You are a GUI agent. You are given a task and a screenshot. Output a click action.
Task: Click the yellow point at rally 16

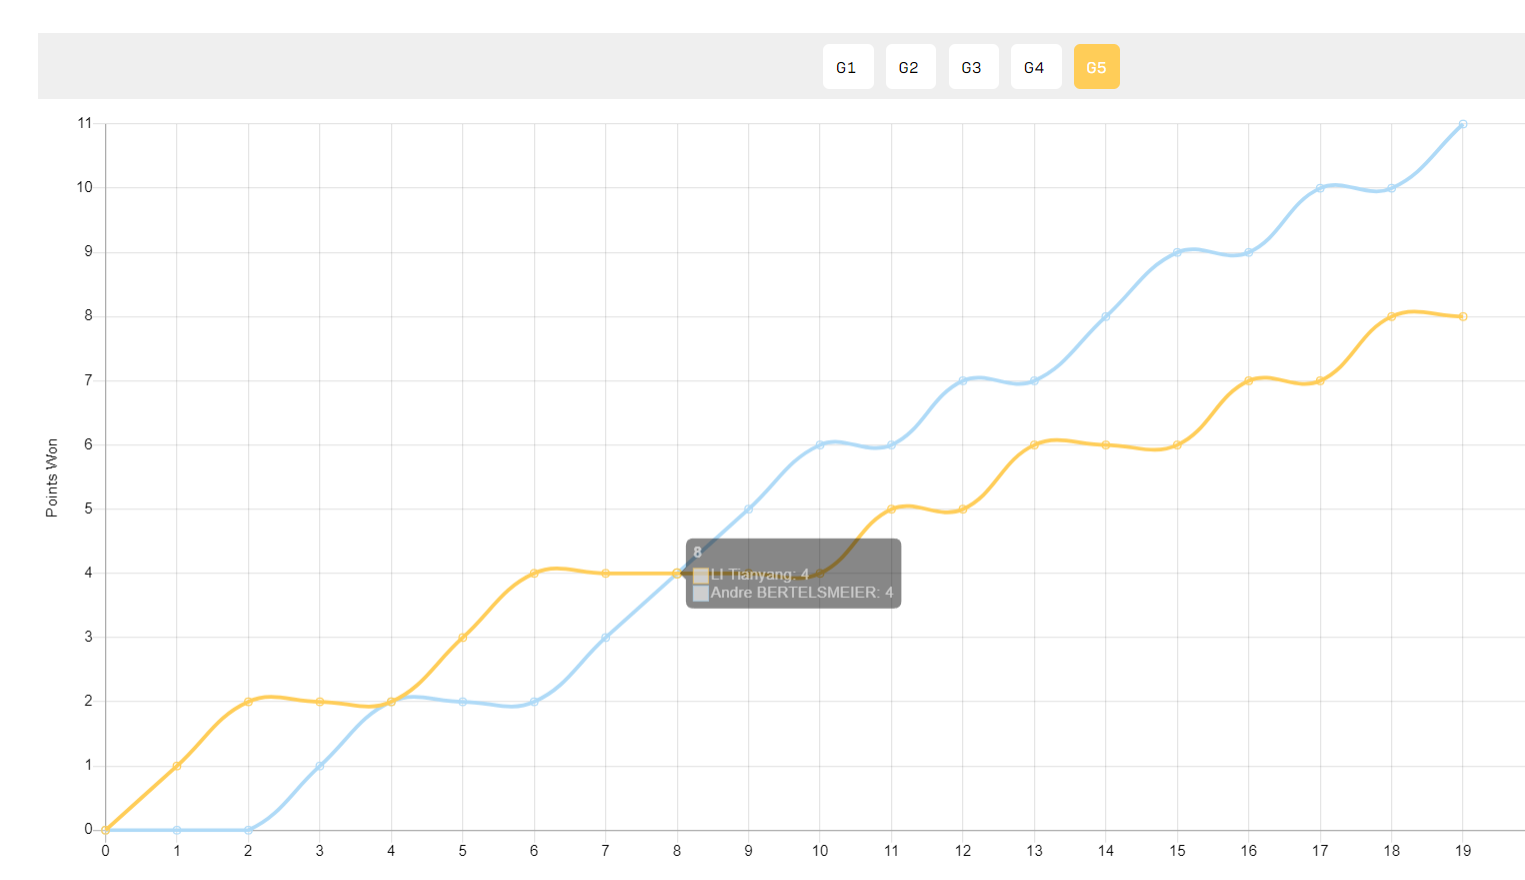coord(1249,381)
